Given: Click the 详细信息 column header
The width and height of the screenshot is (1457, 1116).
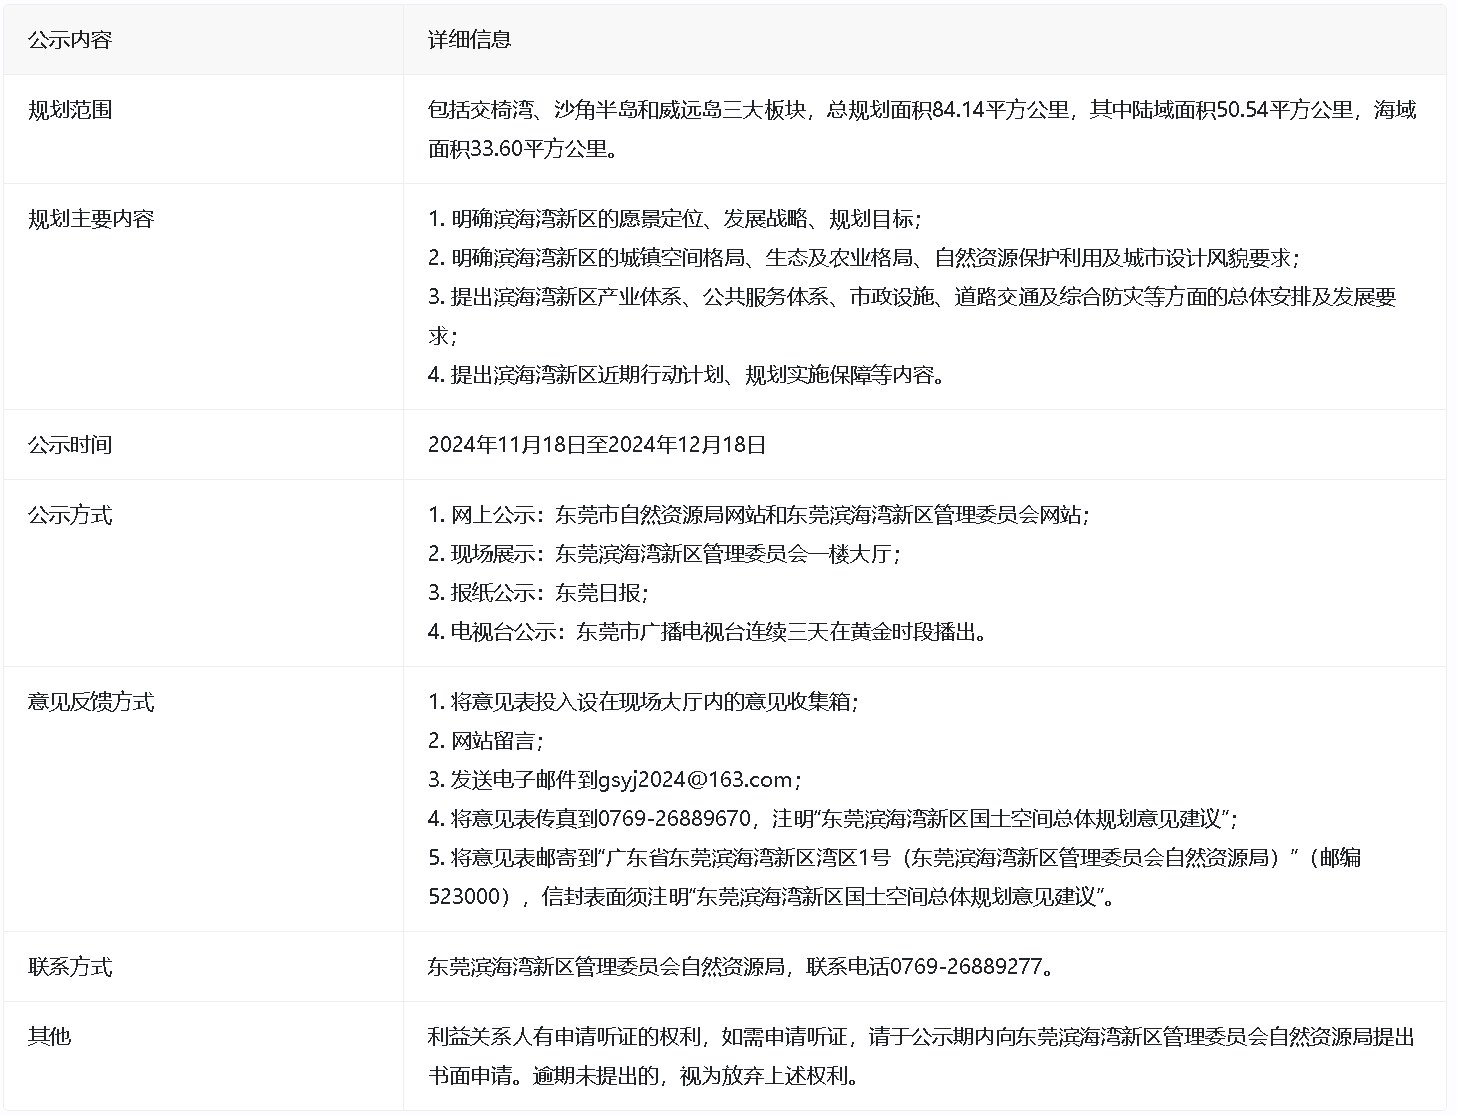Looking at the screenshot, I should [469, 40].
